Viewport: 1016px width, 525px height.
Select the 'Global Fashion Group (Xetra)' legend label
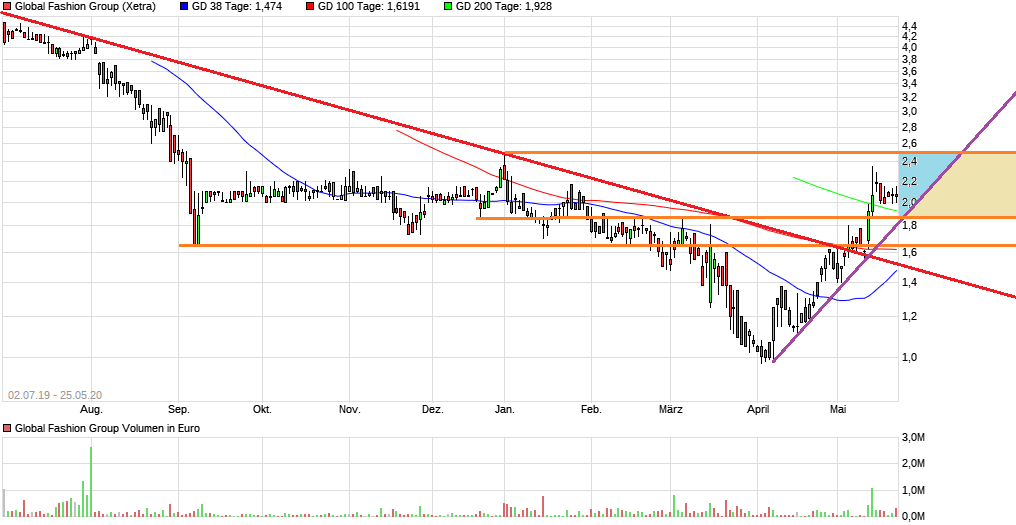[85, 6]
